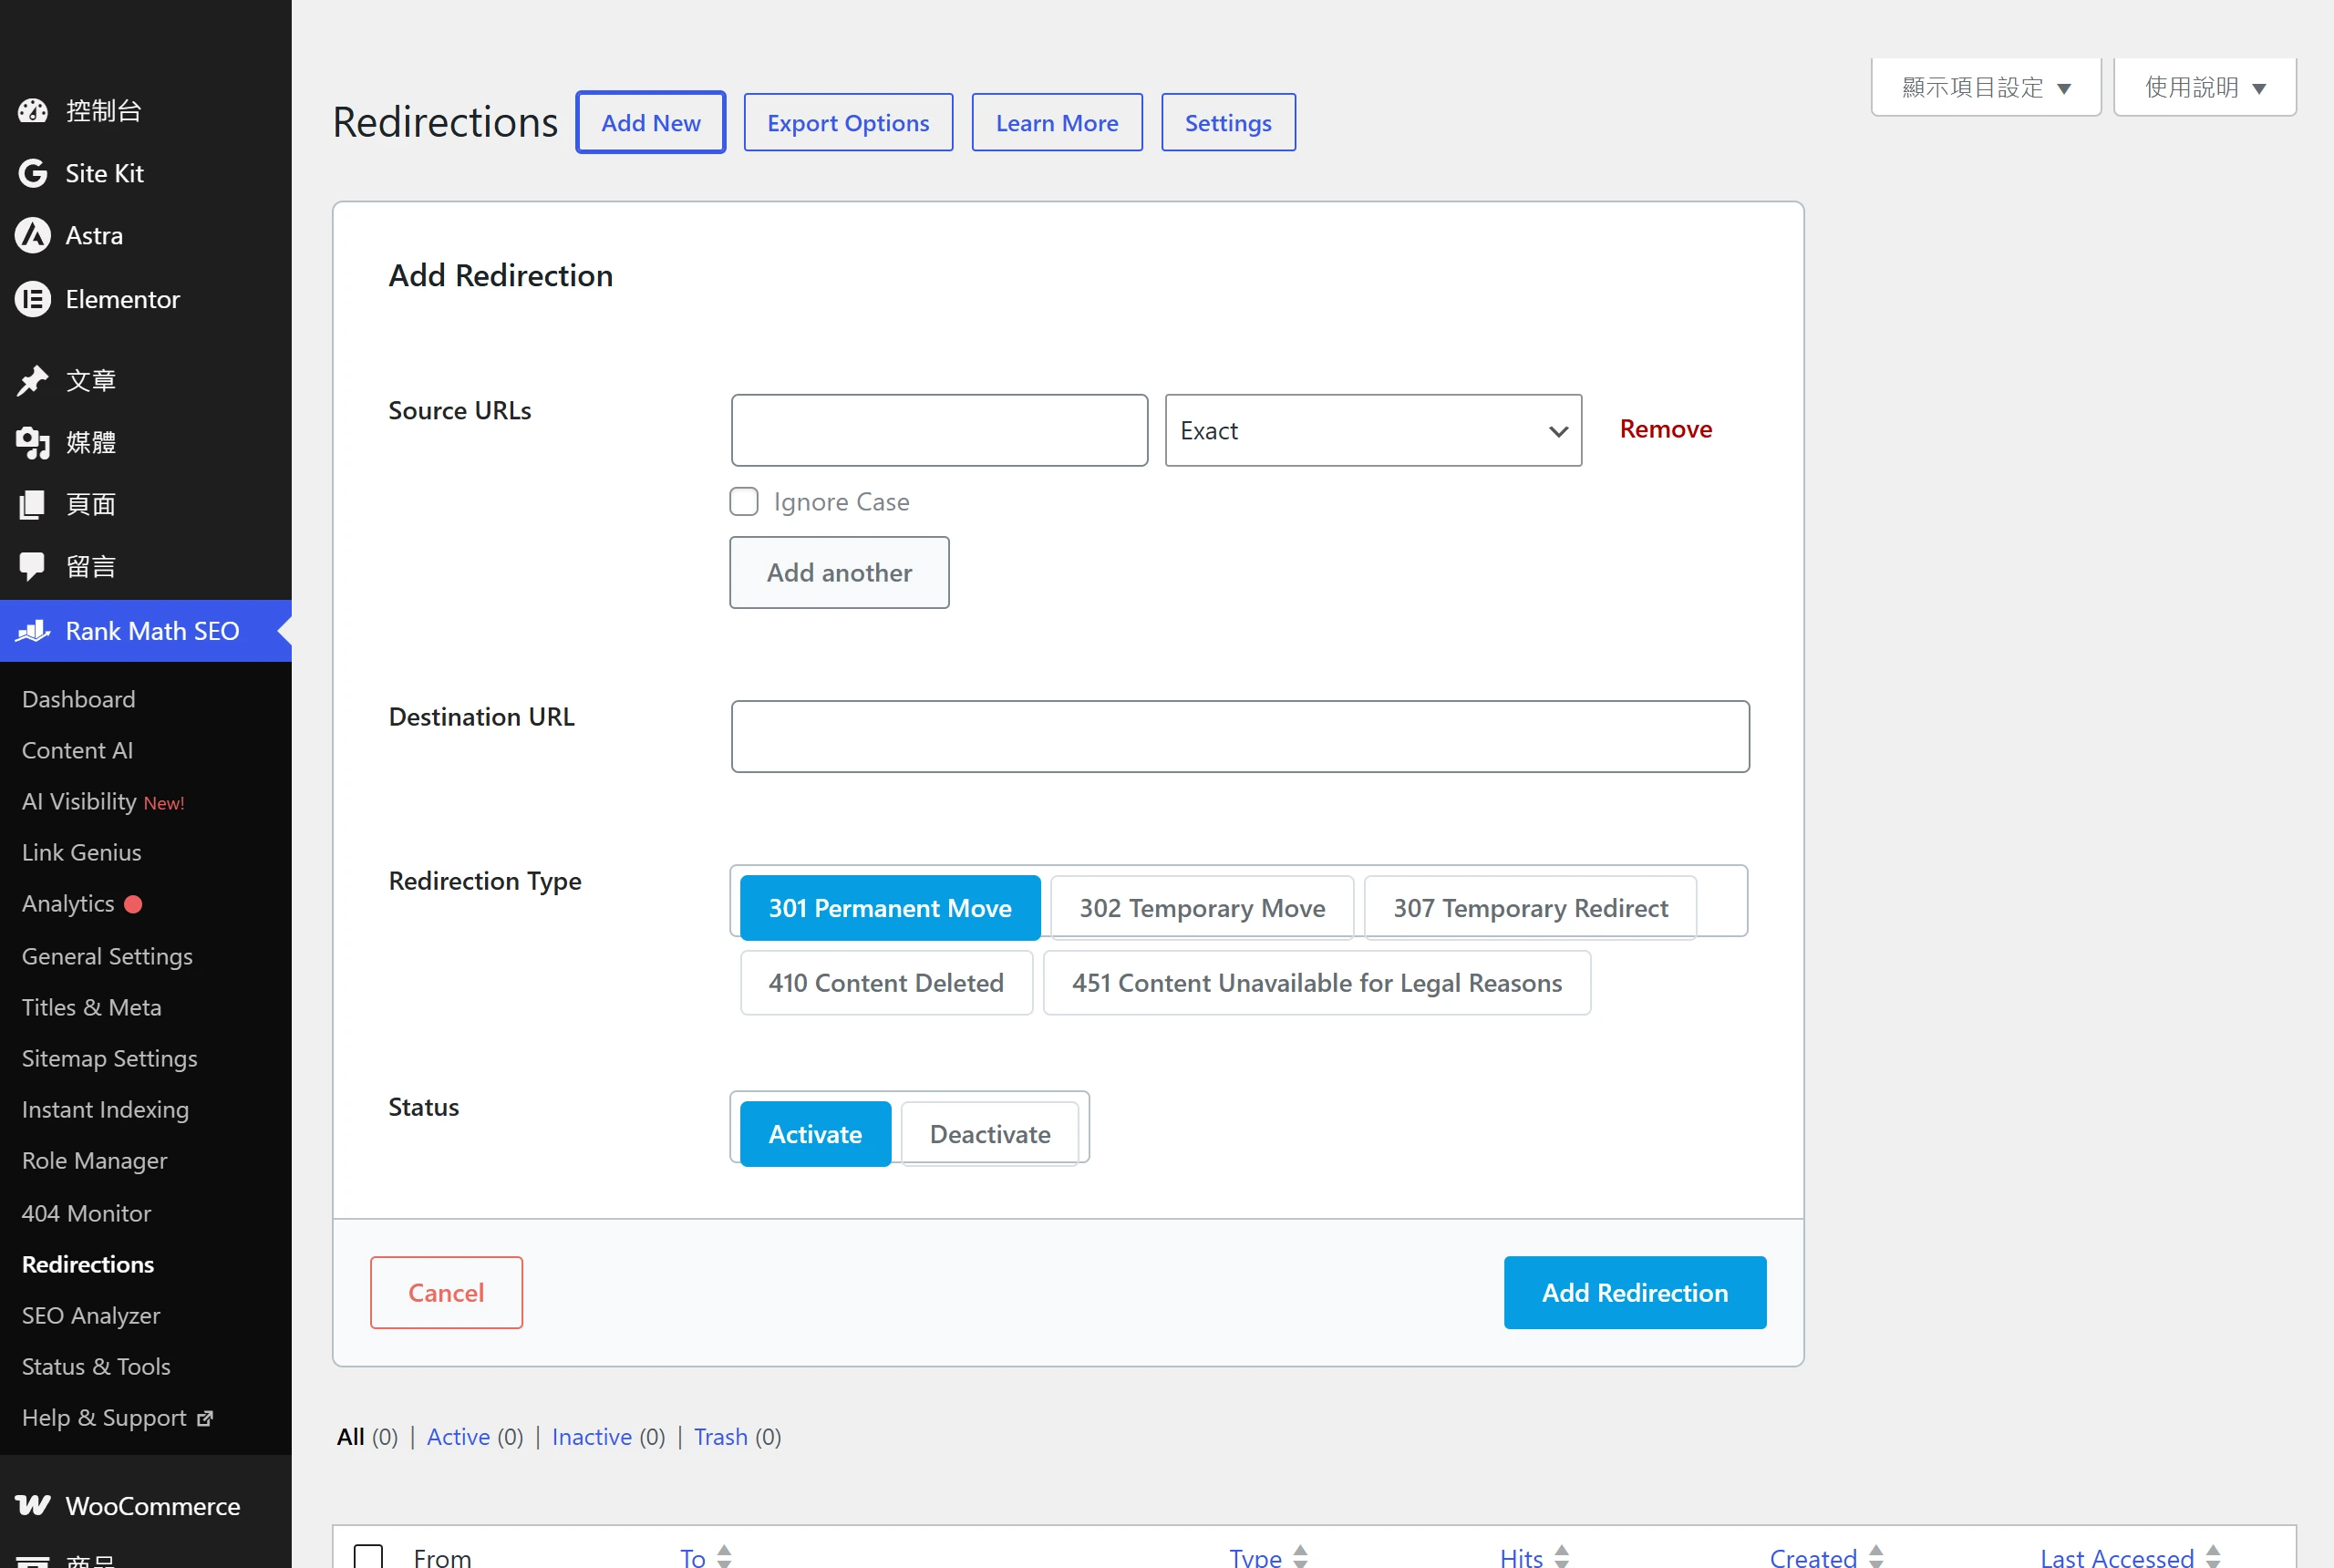Switch to the Inactive redirections filter
This screenshot has width=2334, height=1568.
click(592, 1437)
